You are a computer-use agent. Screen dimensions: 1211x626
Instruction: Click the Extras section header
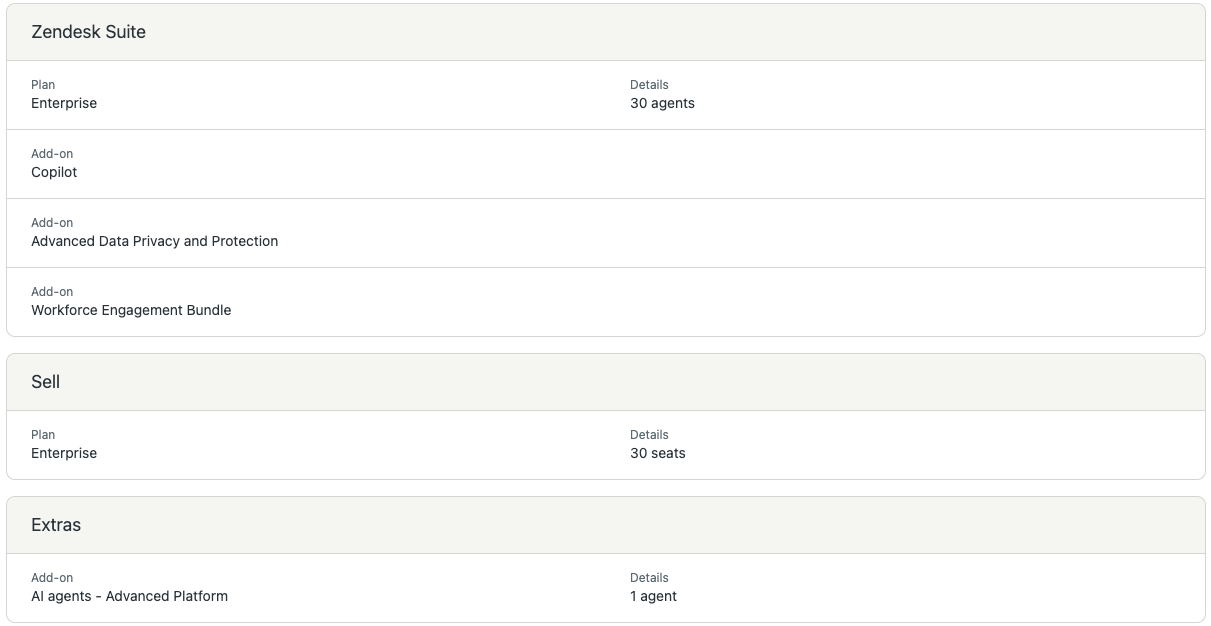pyautogui.click(x=56, y=525)
